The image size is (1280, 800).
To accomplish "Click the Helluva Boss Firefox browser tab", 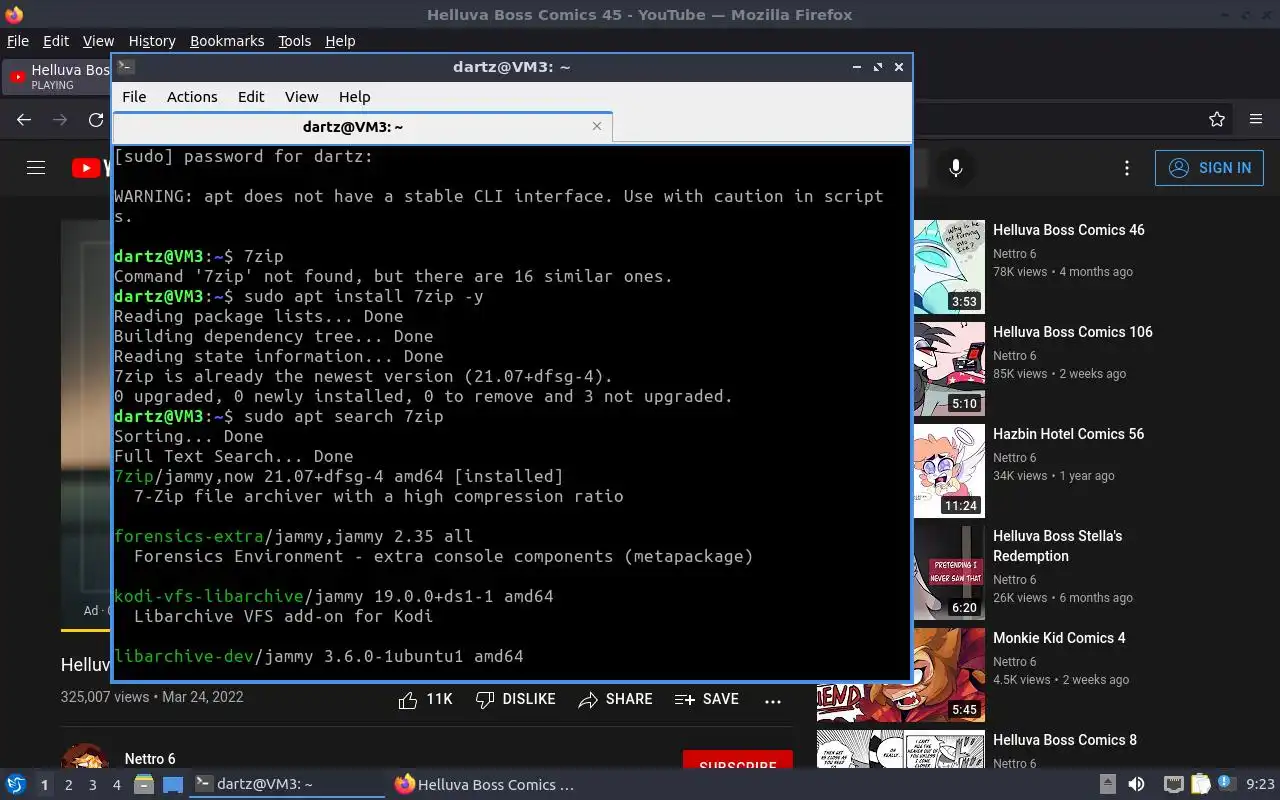I will [x=58, y=77].
